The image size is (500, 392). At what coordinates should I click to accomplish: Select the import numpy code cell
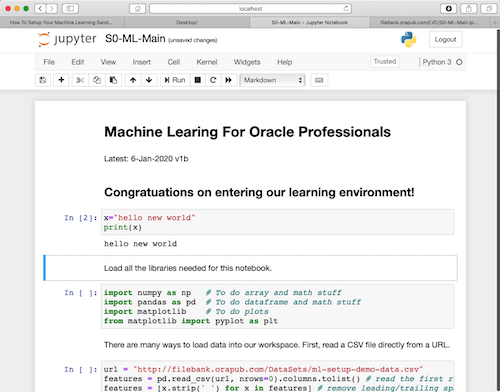277,306
